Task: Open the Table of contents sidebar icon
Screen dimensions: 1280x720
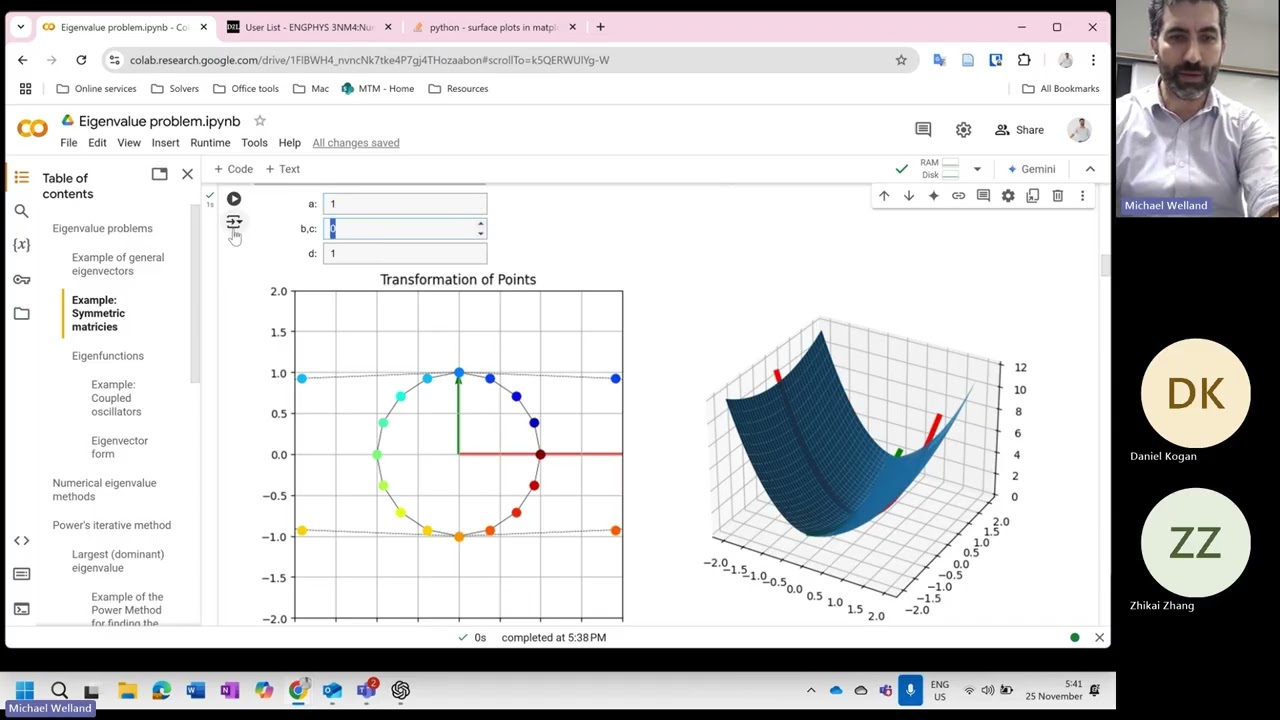Action: coord(21,178)
